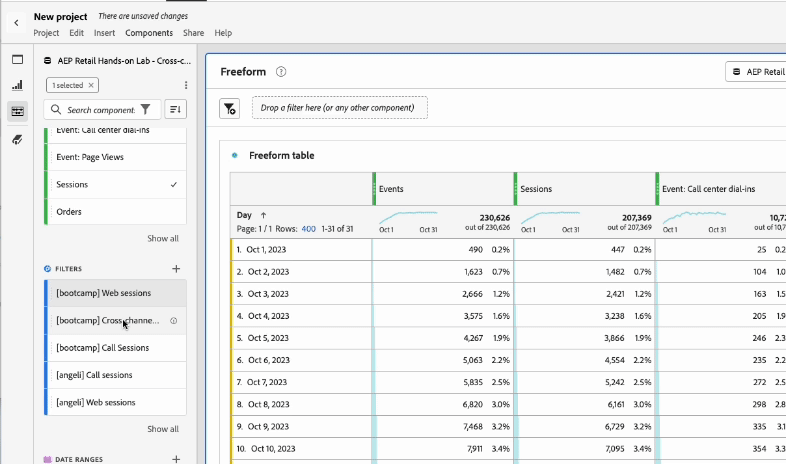Open the Visualizations bar-chart icon in left rail
This screenshot has width=786, height=464.
(x=18, y=85)
